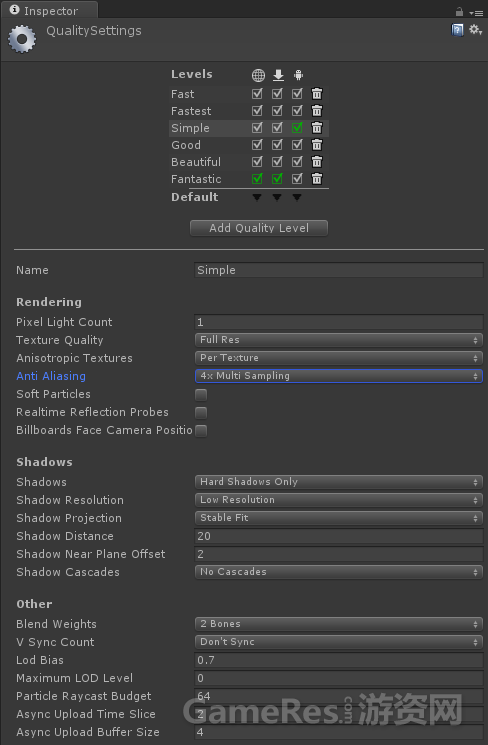Open the Shadow Projection dropdown
Screen dimensions: 488x745
[x=339, y=518]
